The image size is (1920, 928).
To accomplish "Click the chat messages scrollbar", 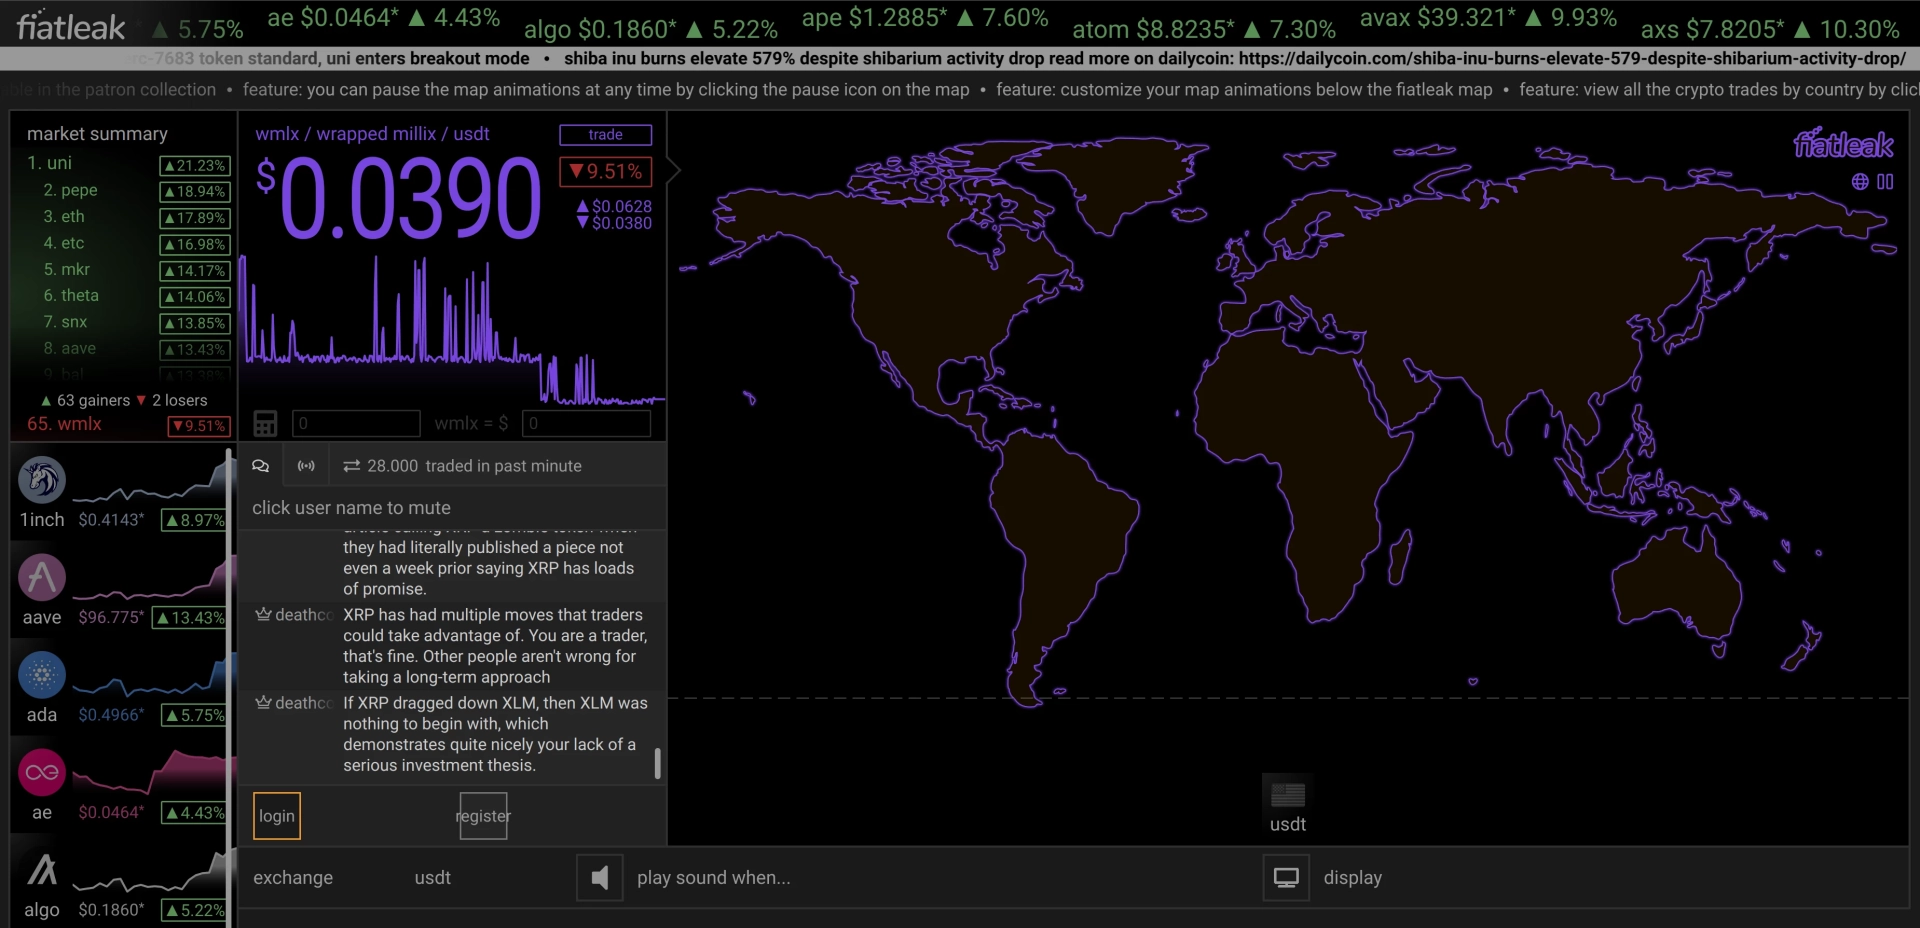I will click(x=657, y=763).
